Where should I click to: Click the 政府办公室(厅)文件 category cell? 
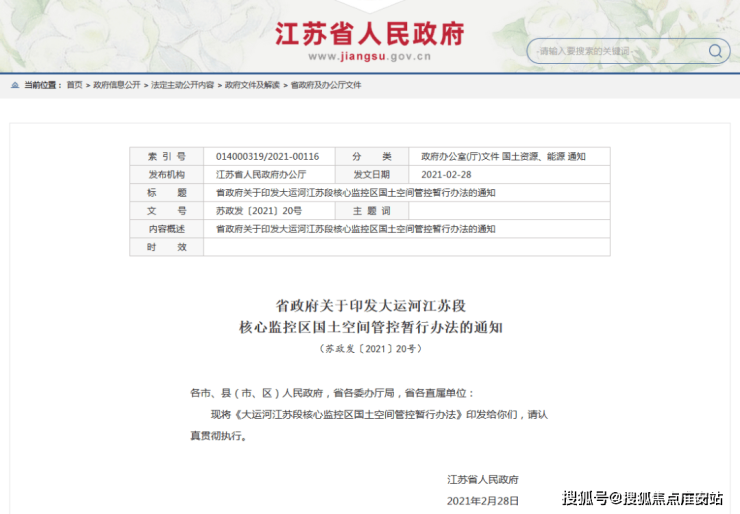509,157
